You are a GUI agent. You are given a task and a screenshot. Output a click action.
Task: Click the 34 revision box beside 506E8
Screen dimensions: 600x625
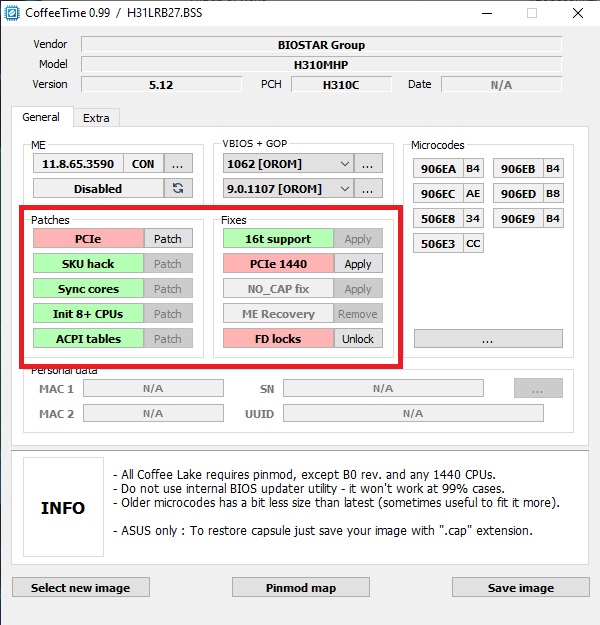click(x=473, y=218)
